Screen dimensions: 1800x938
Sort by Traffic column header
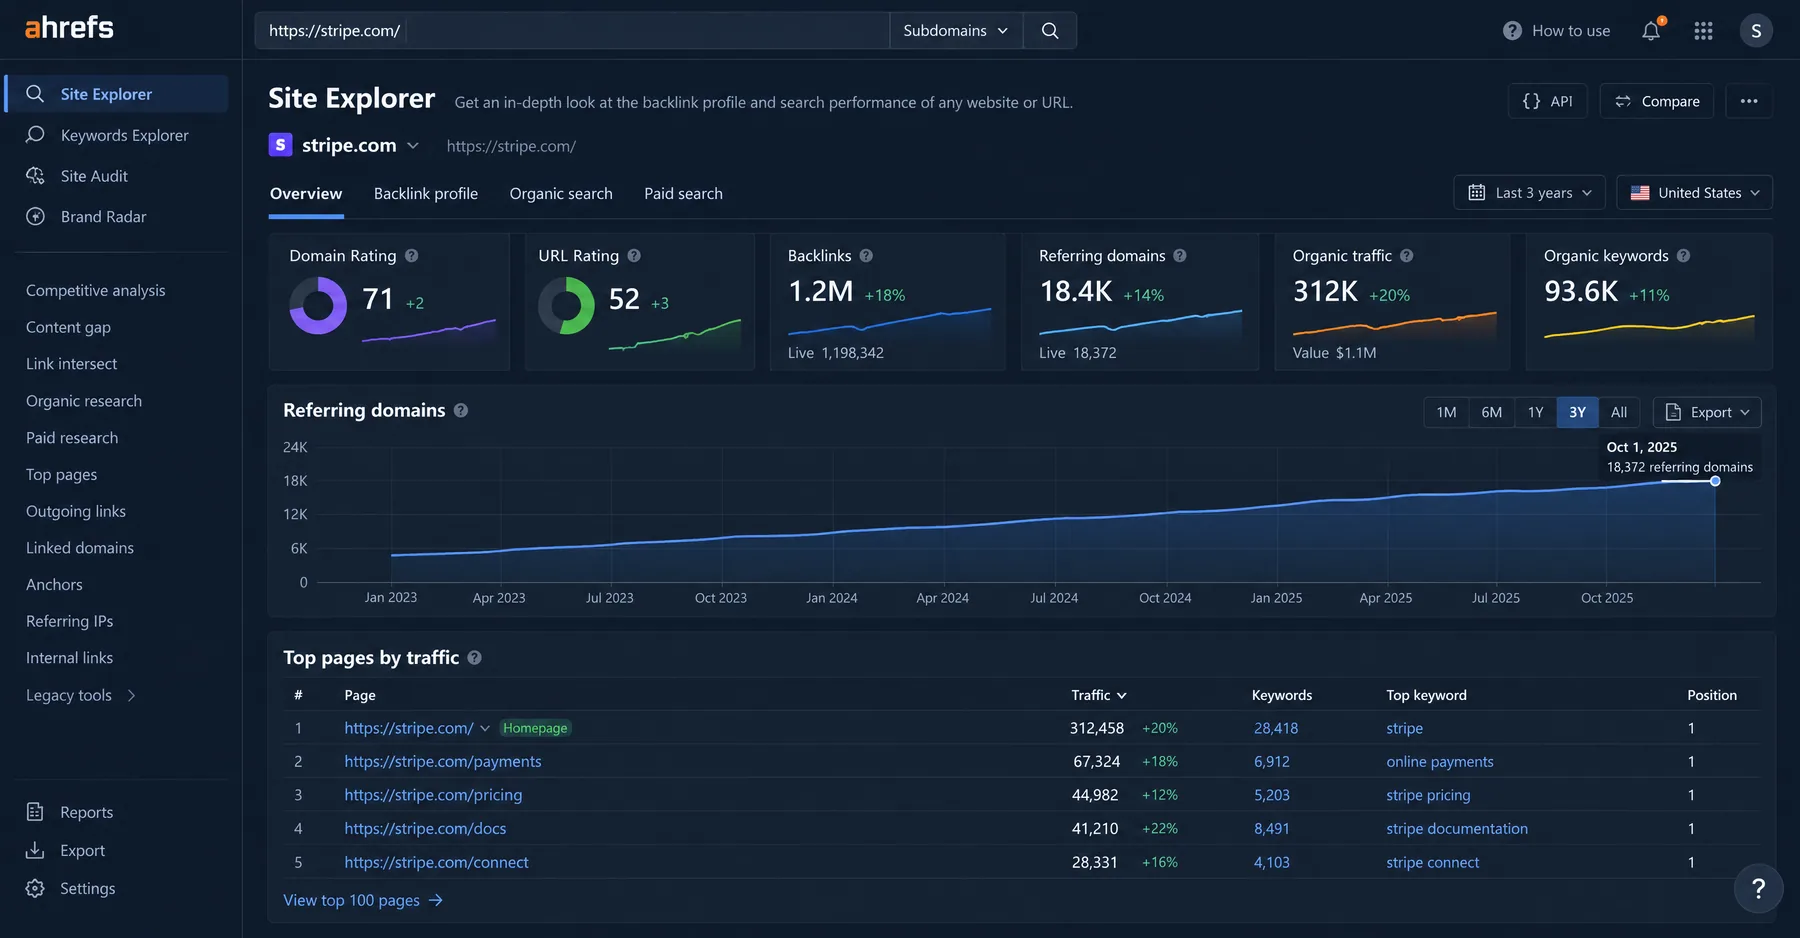[1099, 695]
